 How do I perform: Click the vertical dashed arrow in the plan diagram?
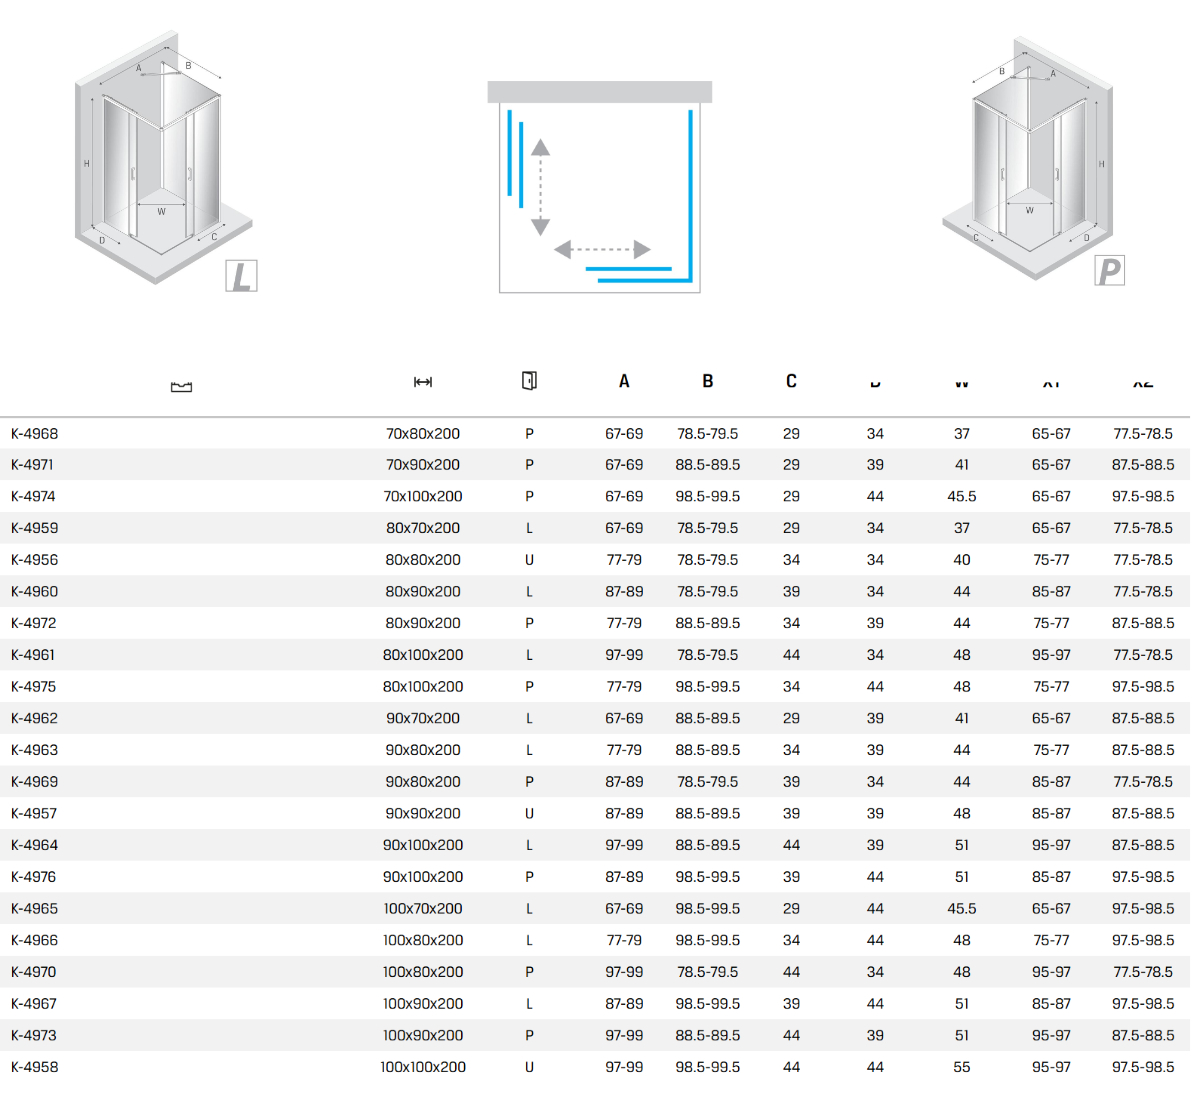click(540, 187)
